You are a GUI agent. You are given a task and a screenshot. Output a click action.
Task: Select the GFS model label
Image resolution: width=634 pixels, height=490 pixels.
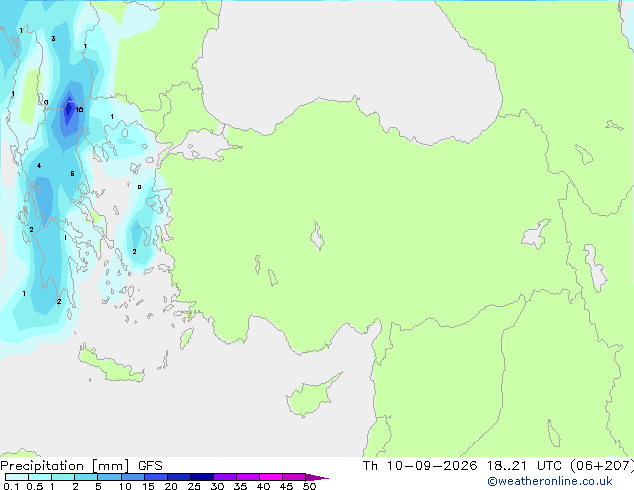[x=150, y=466]
